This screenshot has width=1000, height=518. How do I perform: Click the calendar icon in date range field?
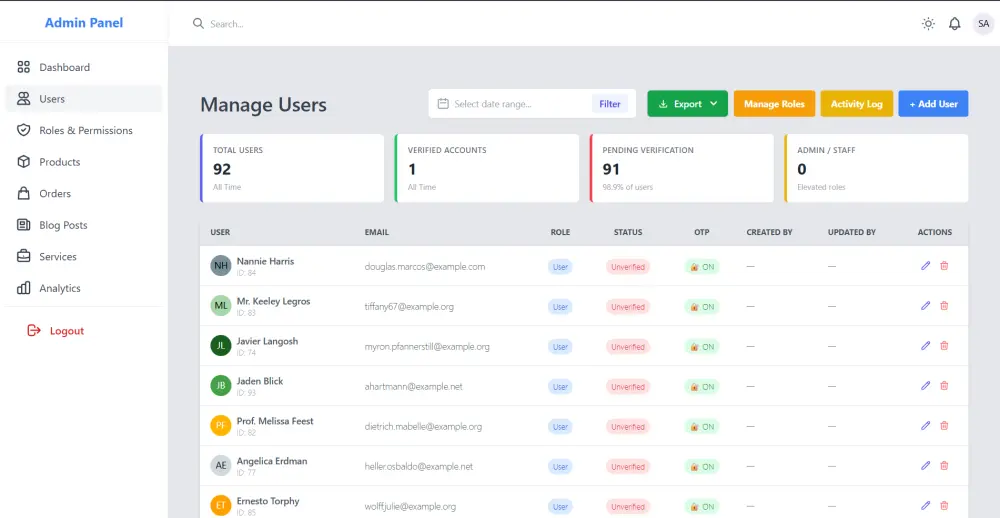(x=443, y=103)
